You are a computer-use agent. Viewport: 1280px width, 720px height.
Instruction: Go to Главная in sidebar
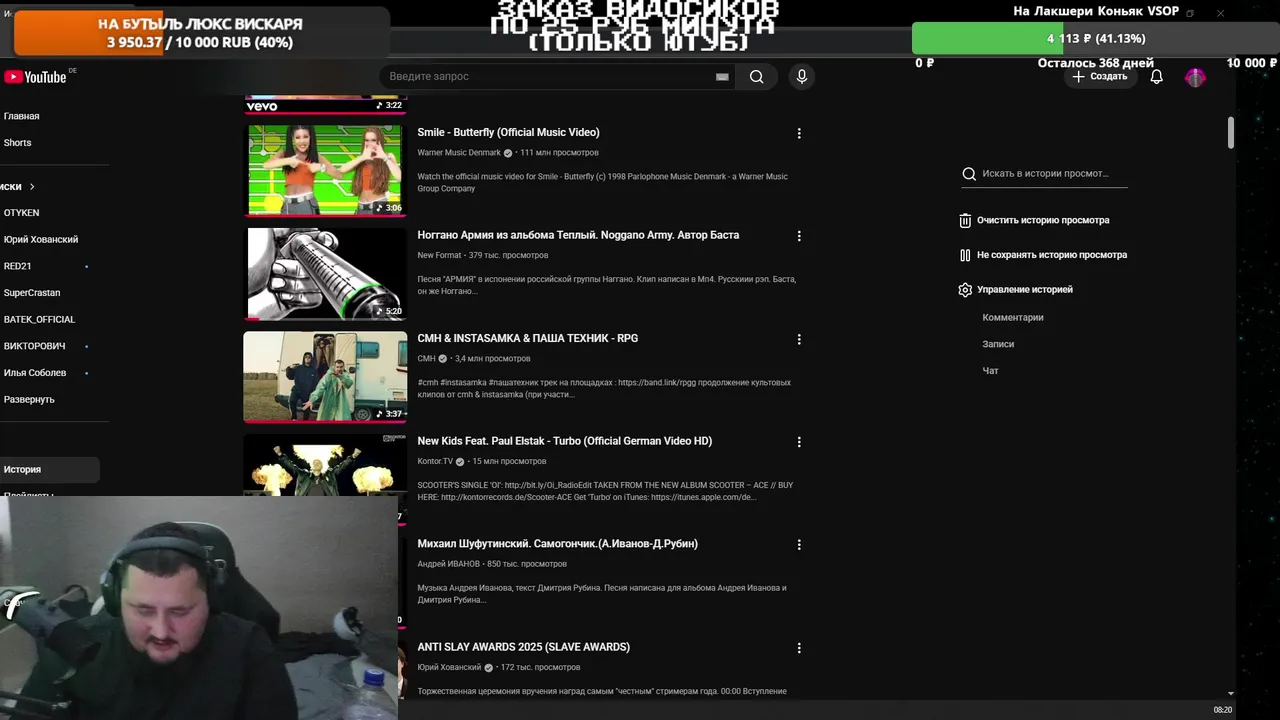coord(22,116)
